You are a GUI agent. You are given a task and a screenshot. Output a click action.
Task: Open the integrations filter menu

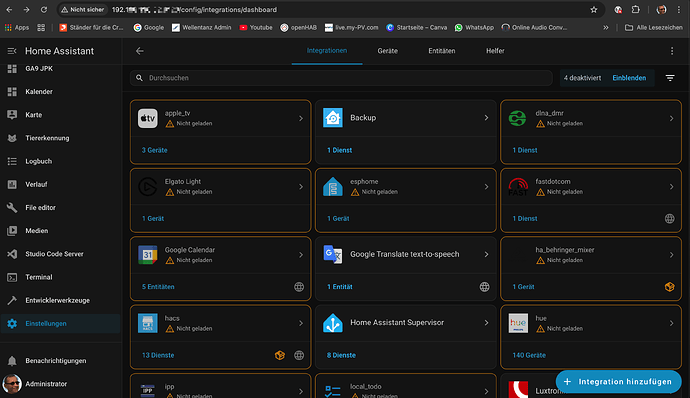670,78
